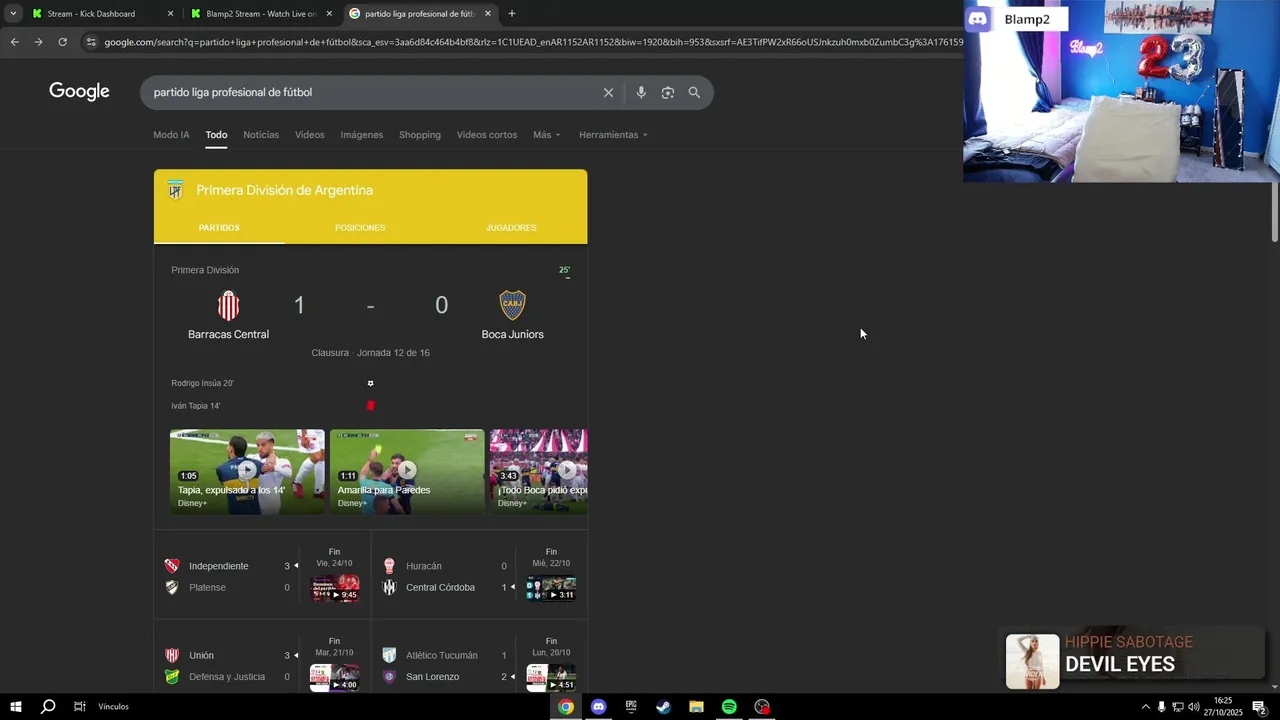Click the page vertical scrollbar thumb
The image size is (1280, 720).
coord(1275,212)
